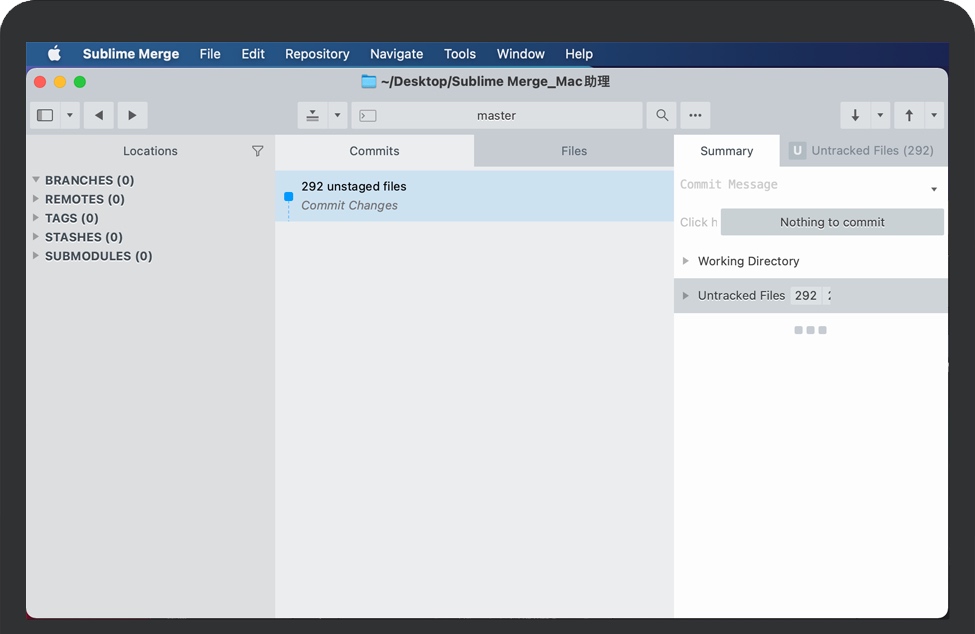975x634 pixels.
Task: Select the Untracked Files (292) tab
Action: (862, 151)
